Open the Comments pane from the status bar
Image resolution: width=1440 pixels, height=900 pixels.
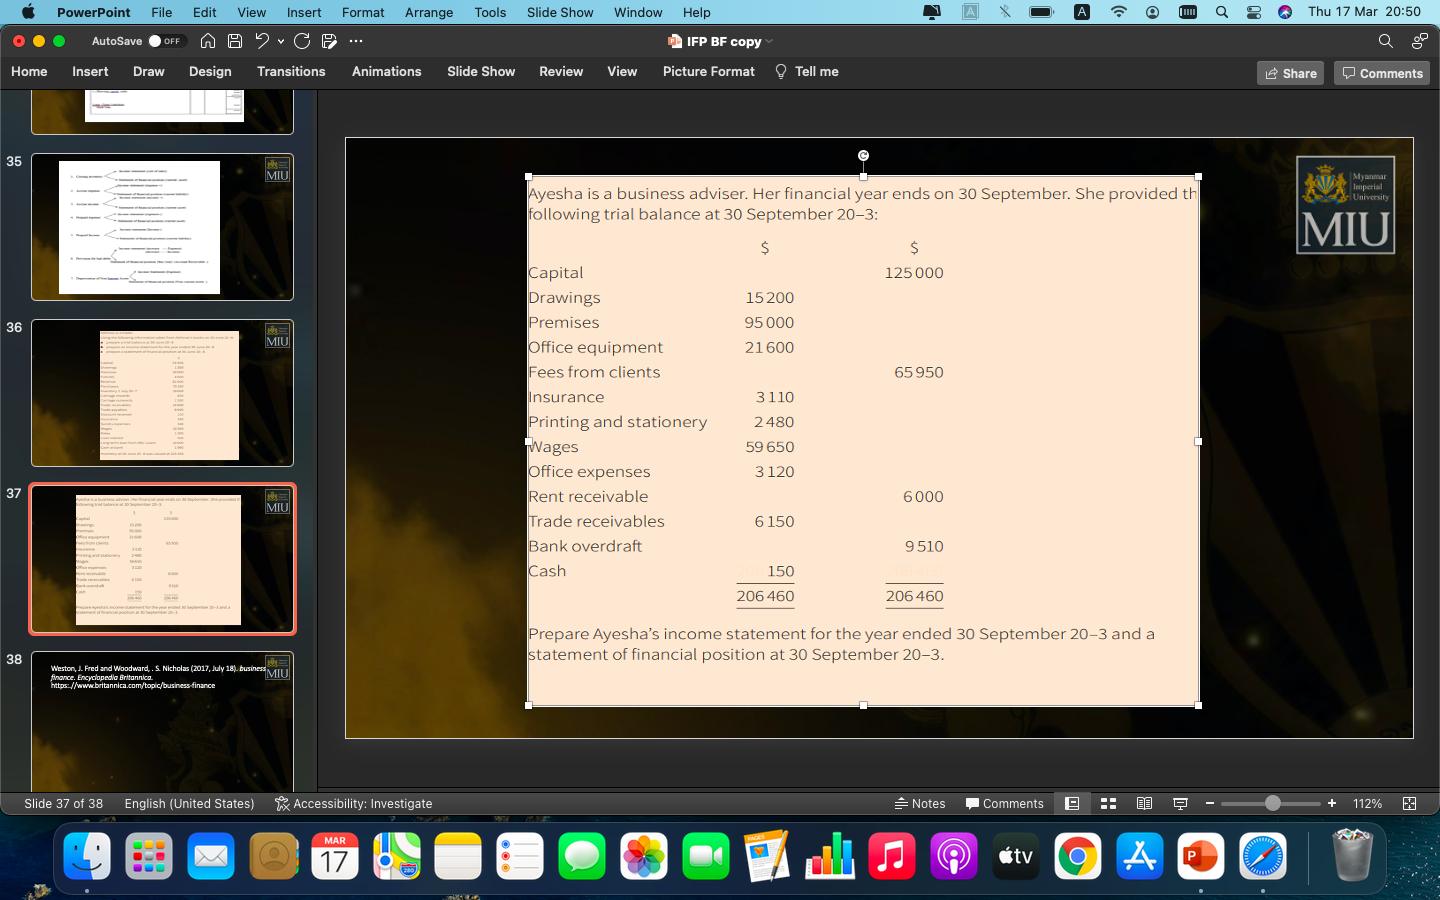(x=1005, y=803)
